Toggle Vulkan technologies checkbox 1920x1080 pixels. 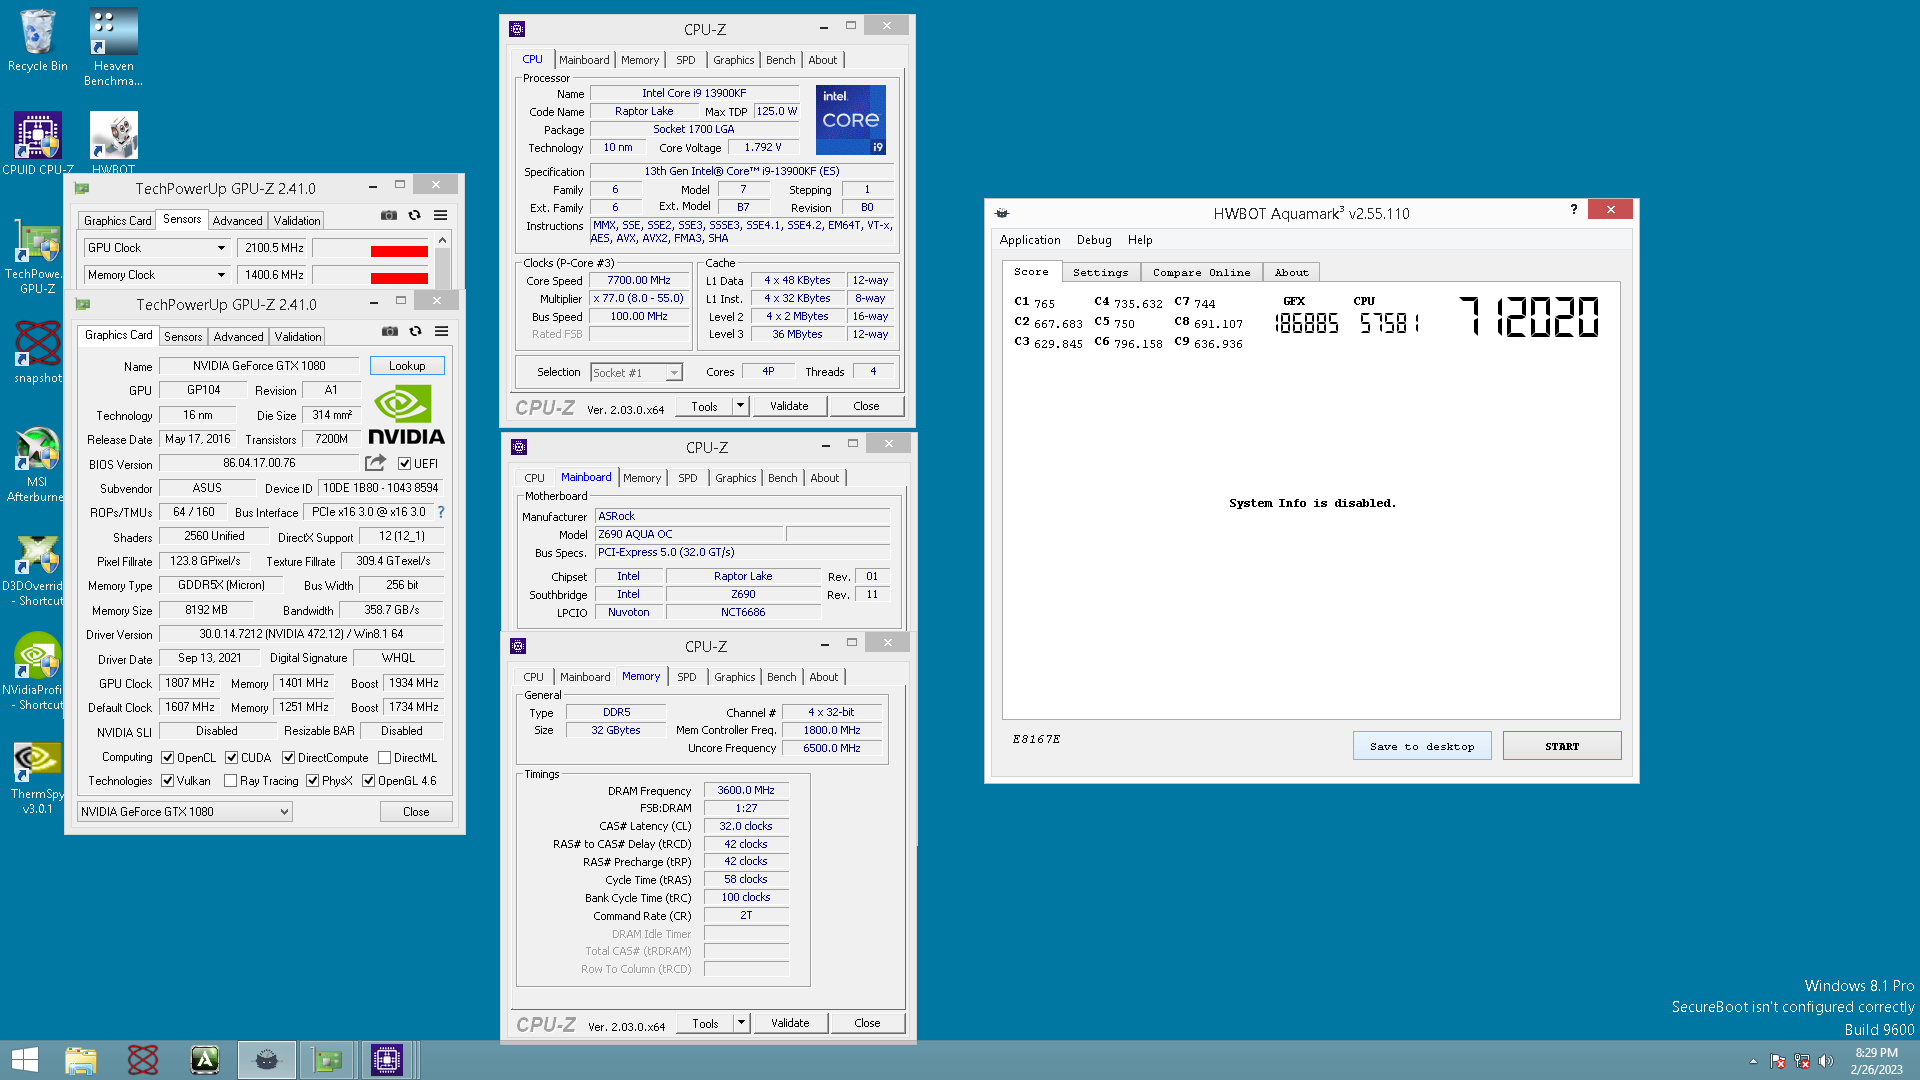click(x=168, y=781)
